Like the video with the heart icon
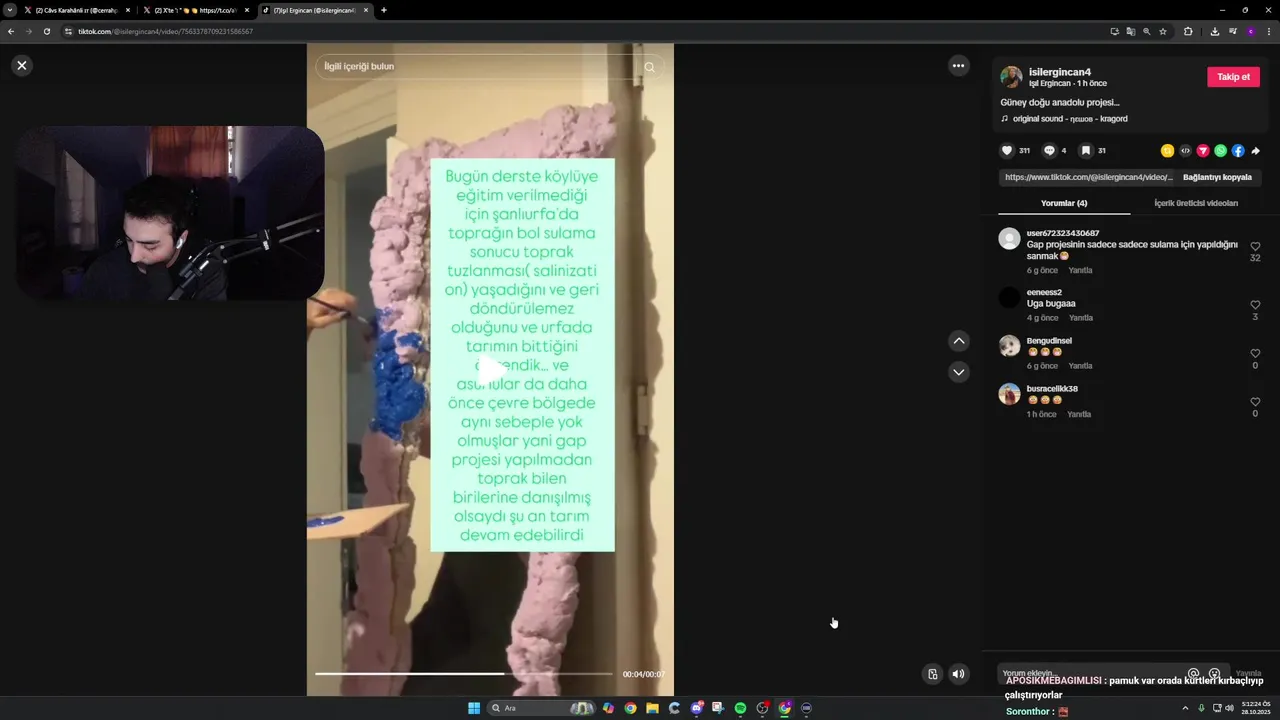Viewport: 1280px width, 720px height. click(1007, 151)
